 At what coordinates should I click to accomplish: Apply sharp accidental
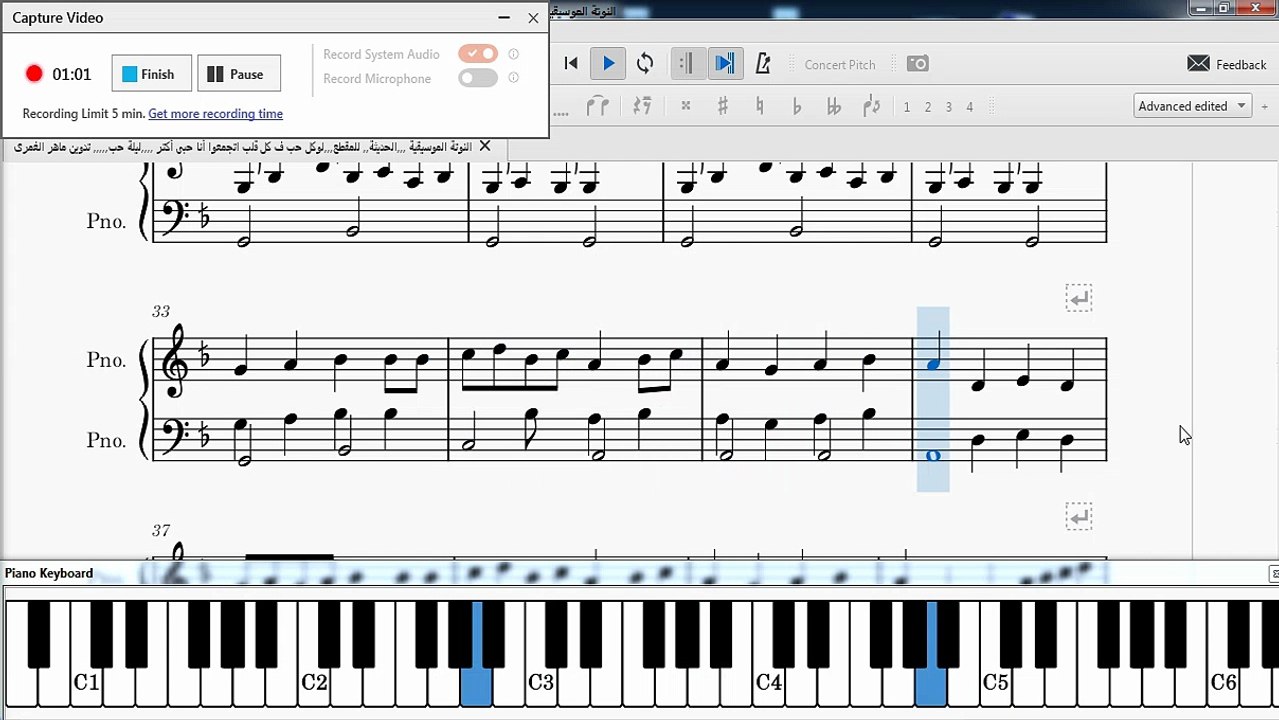[722, 106]
